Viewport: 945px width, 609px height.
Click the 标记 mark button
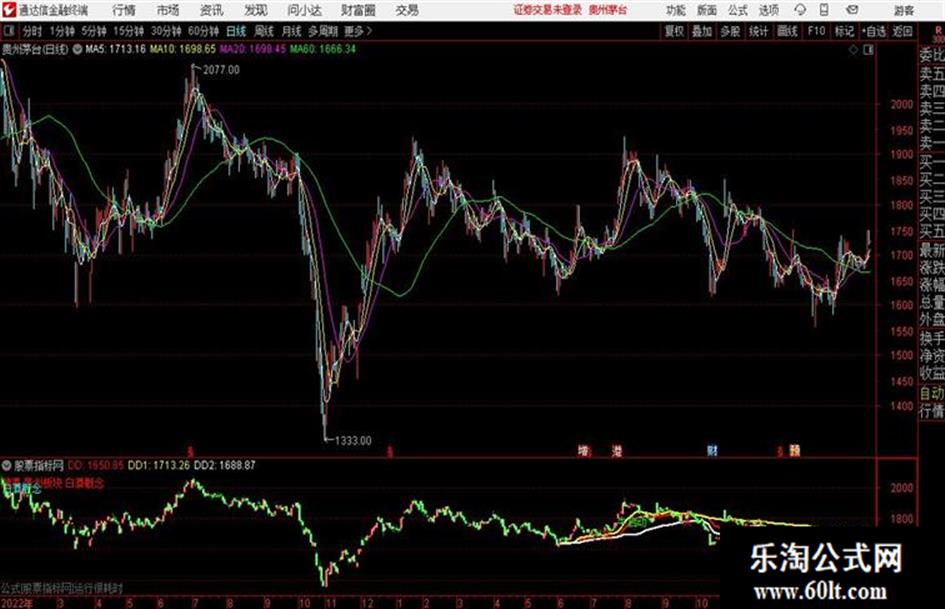click(844, 31)
